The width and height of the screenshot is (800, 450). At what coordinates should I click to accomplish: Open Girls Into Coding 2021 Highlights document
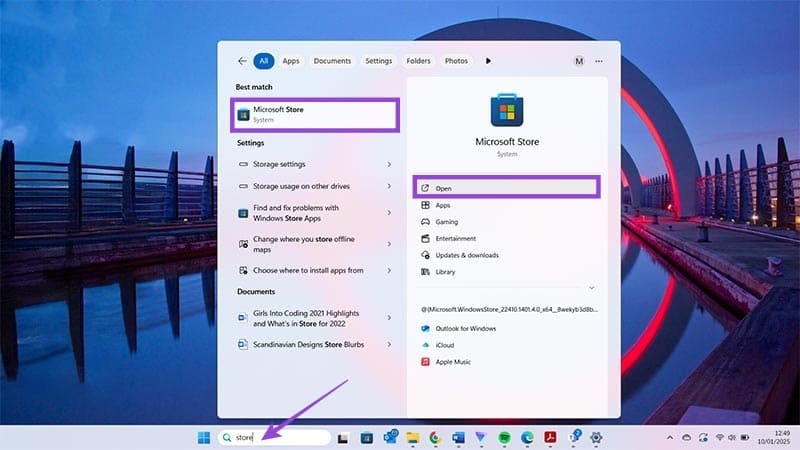tap(306, 318)
